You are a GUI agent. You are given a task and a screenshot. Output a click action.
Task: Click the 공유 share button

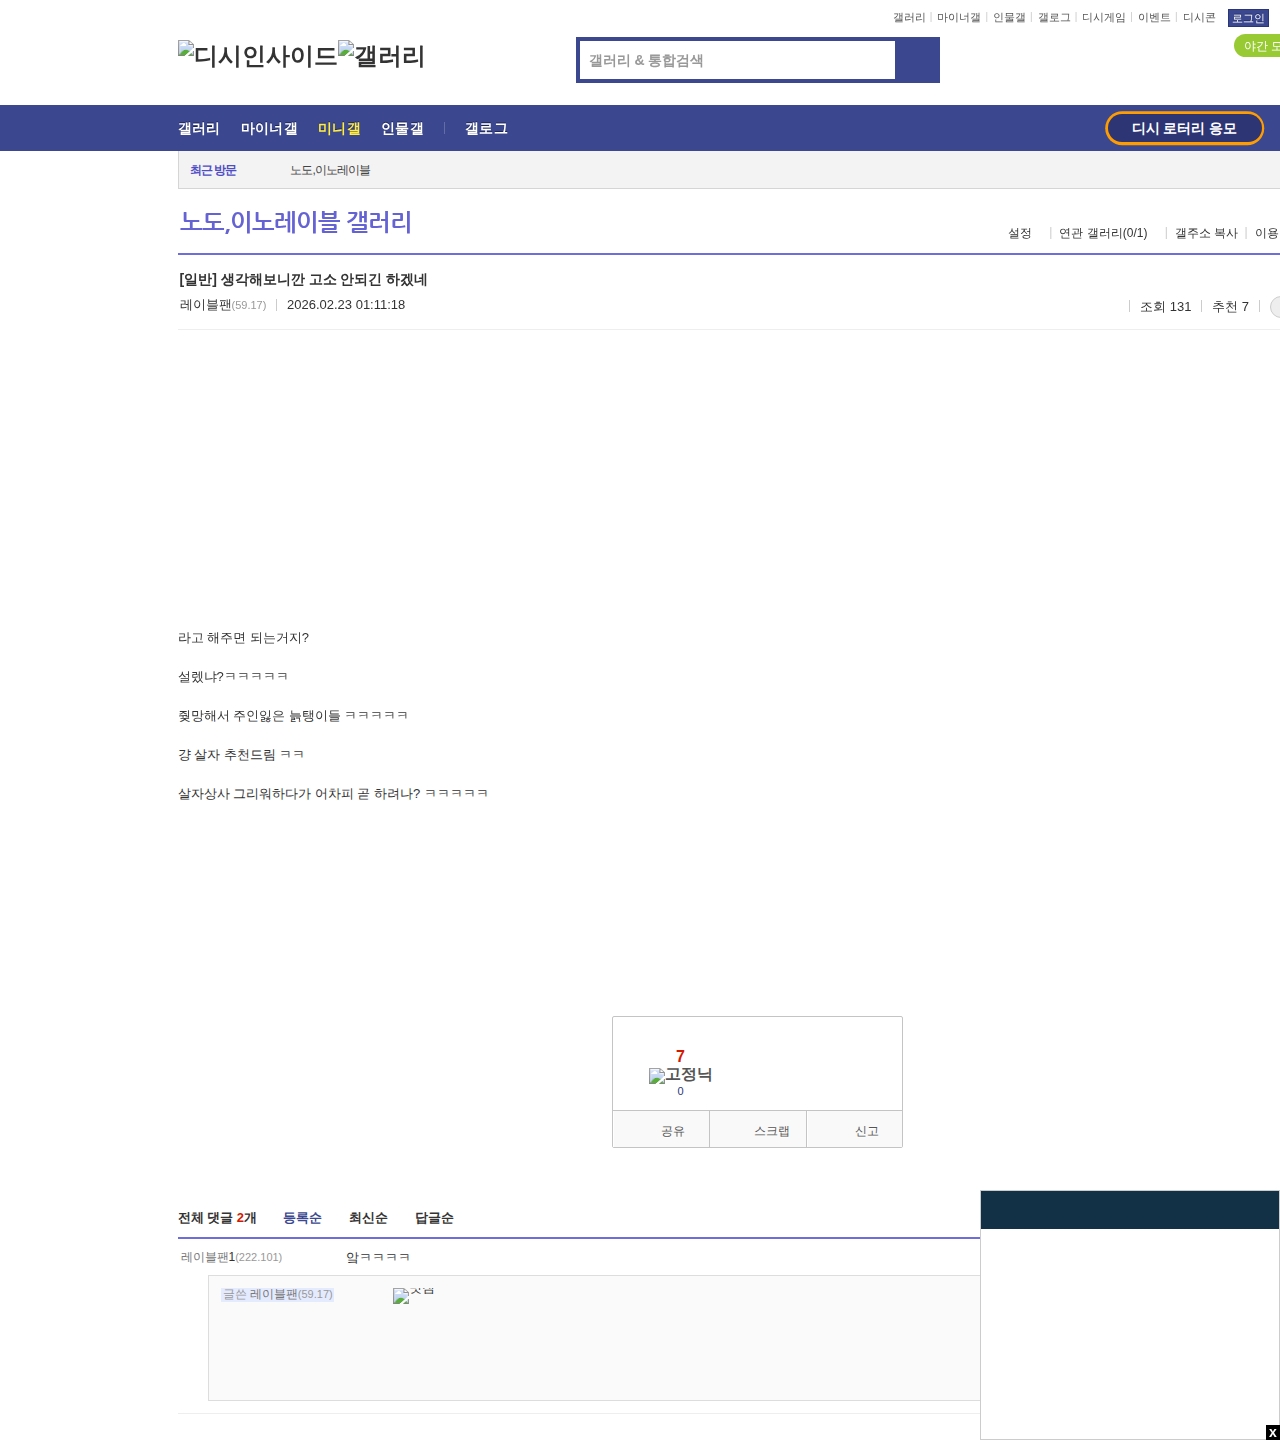[x=661, y=1130]
